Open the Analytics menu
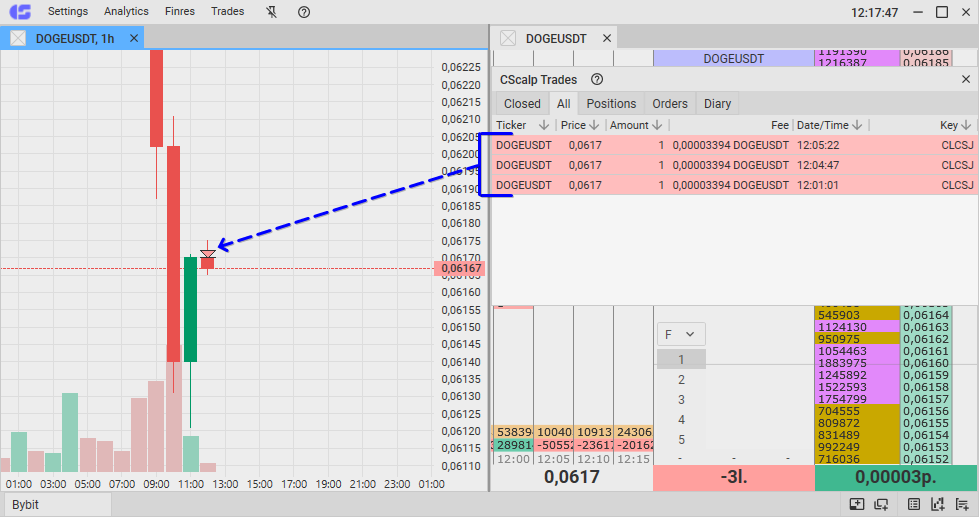 point(126,12)
